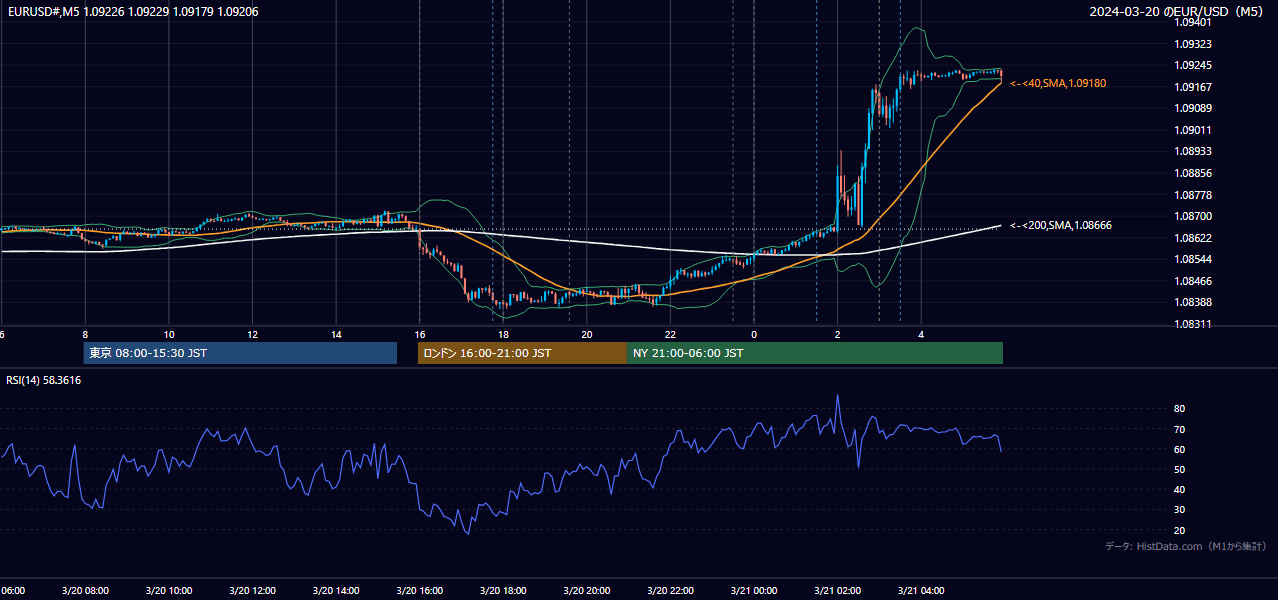This screenshot has height=600, width=1278.
Task: Click hour marker 18 under price chart
Action: (504, 334)
